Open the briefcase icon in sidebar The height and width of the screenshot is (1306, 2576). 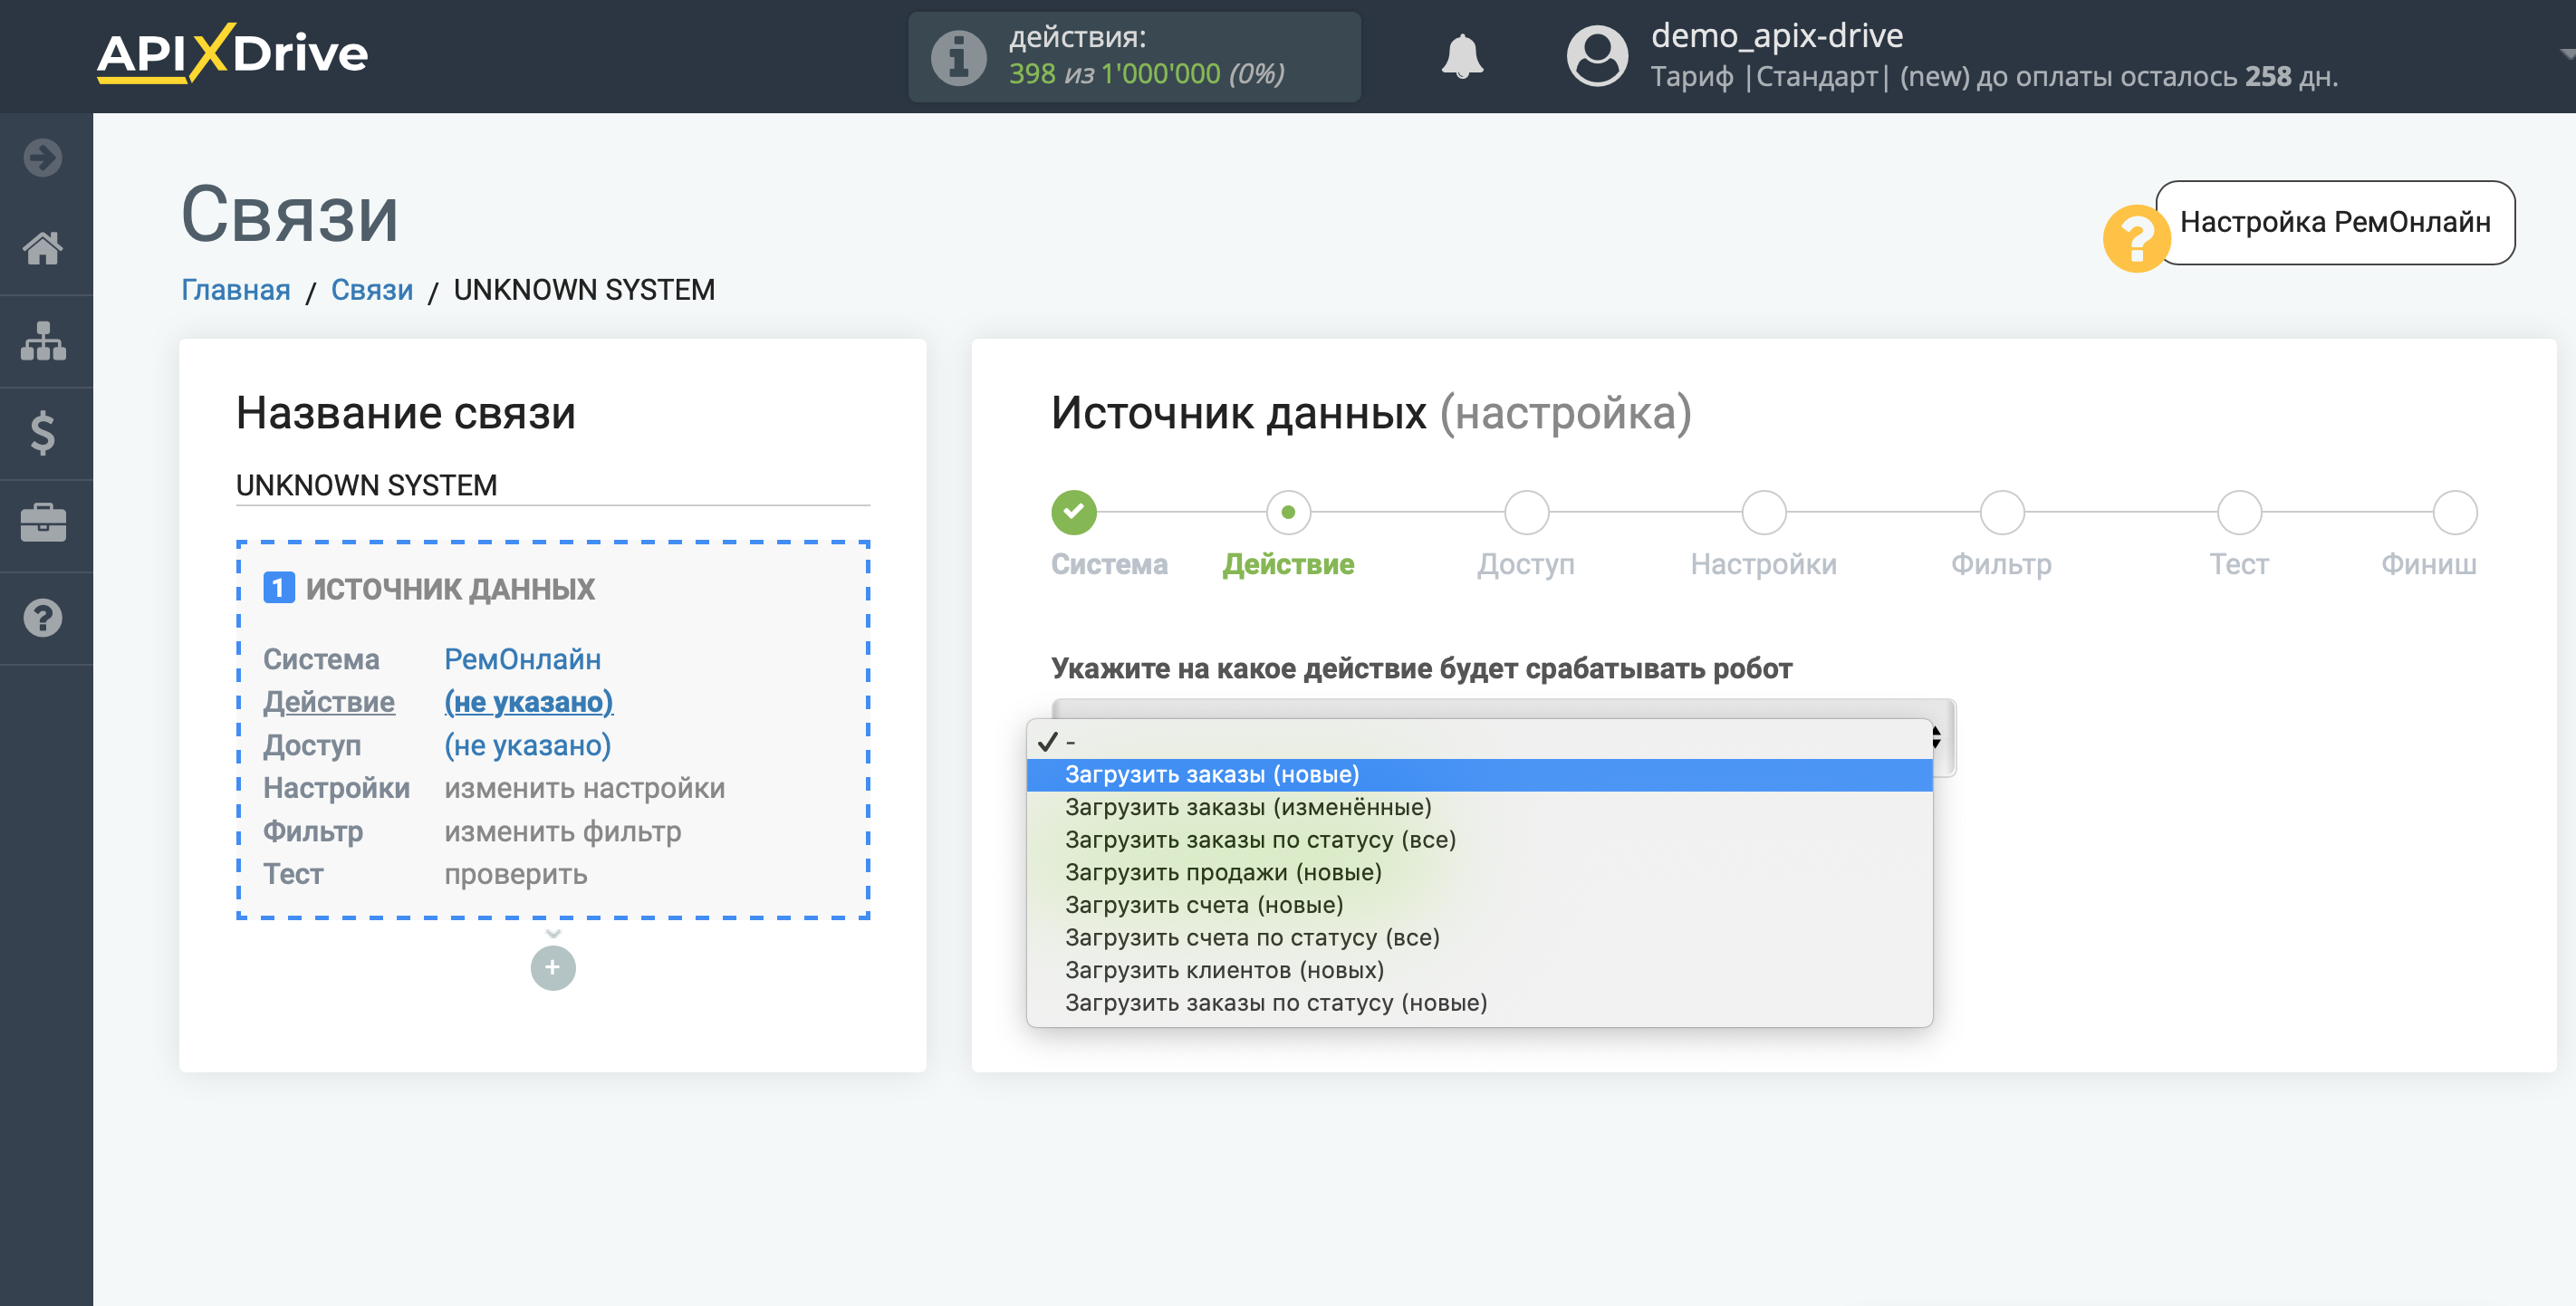(x=43, y=523)
